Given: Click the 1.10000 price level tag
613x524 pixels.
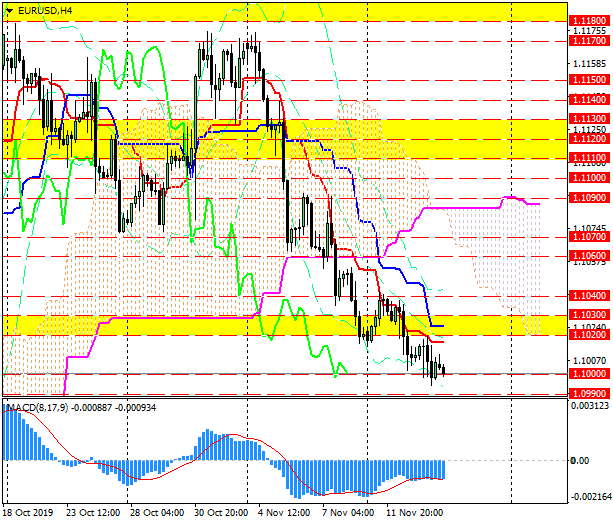Looking at the screenshot, I should (x=585, y=373).
